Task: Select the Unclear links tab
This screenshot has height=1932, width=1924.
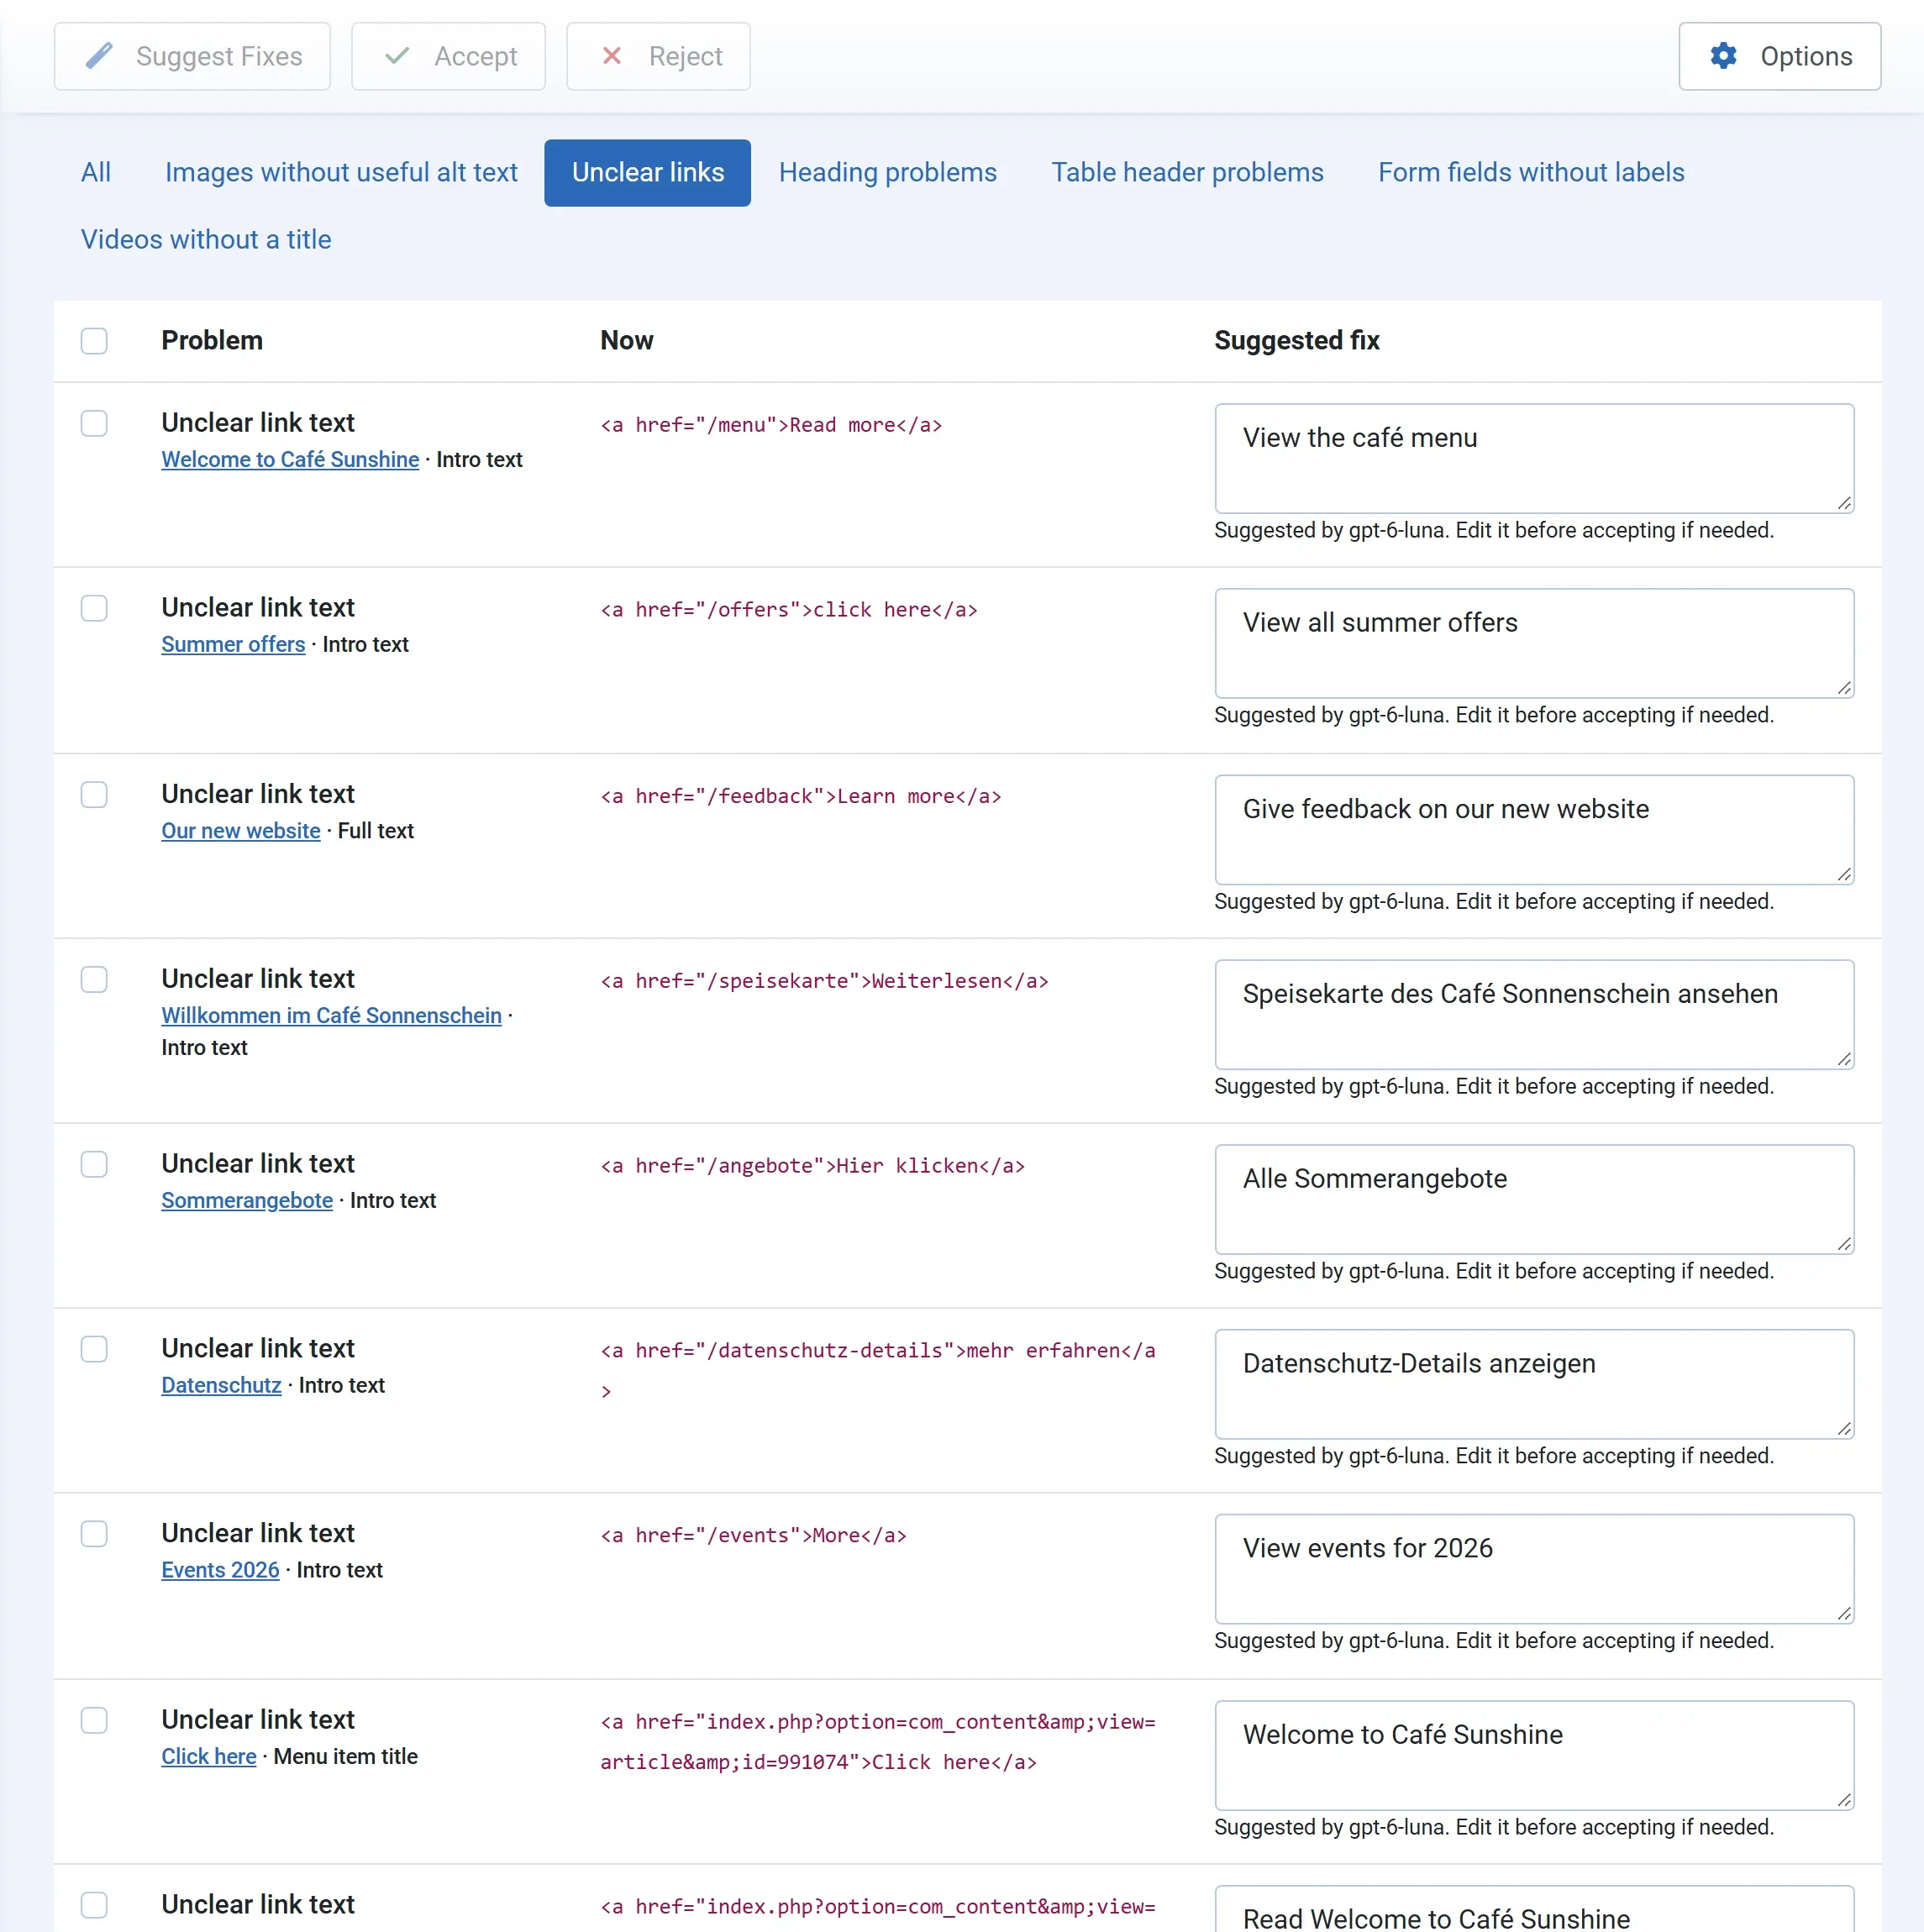Action: pyautogui.click(x=648, y=173)
